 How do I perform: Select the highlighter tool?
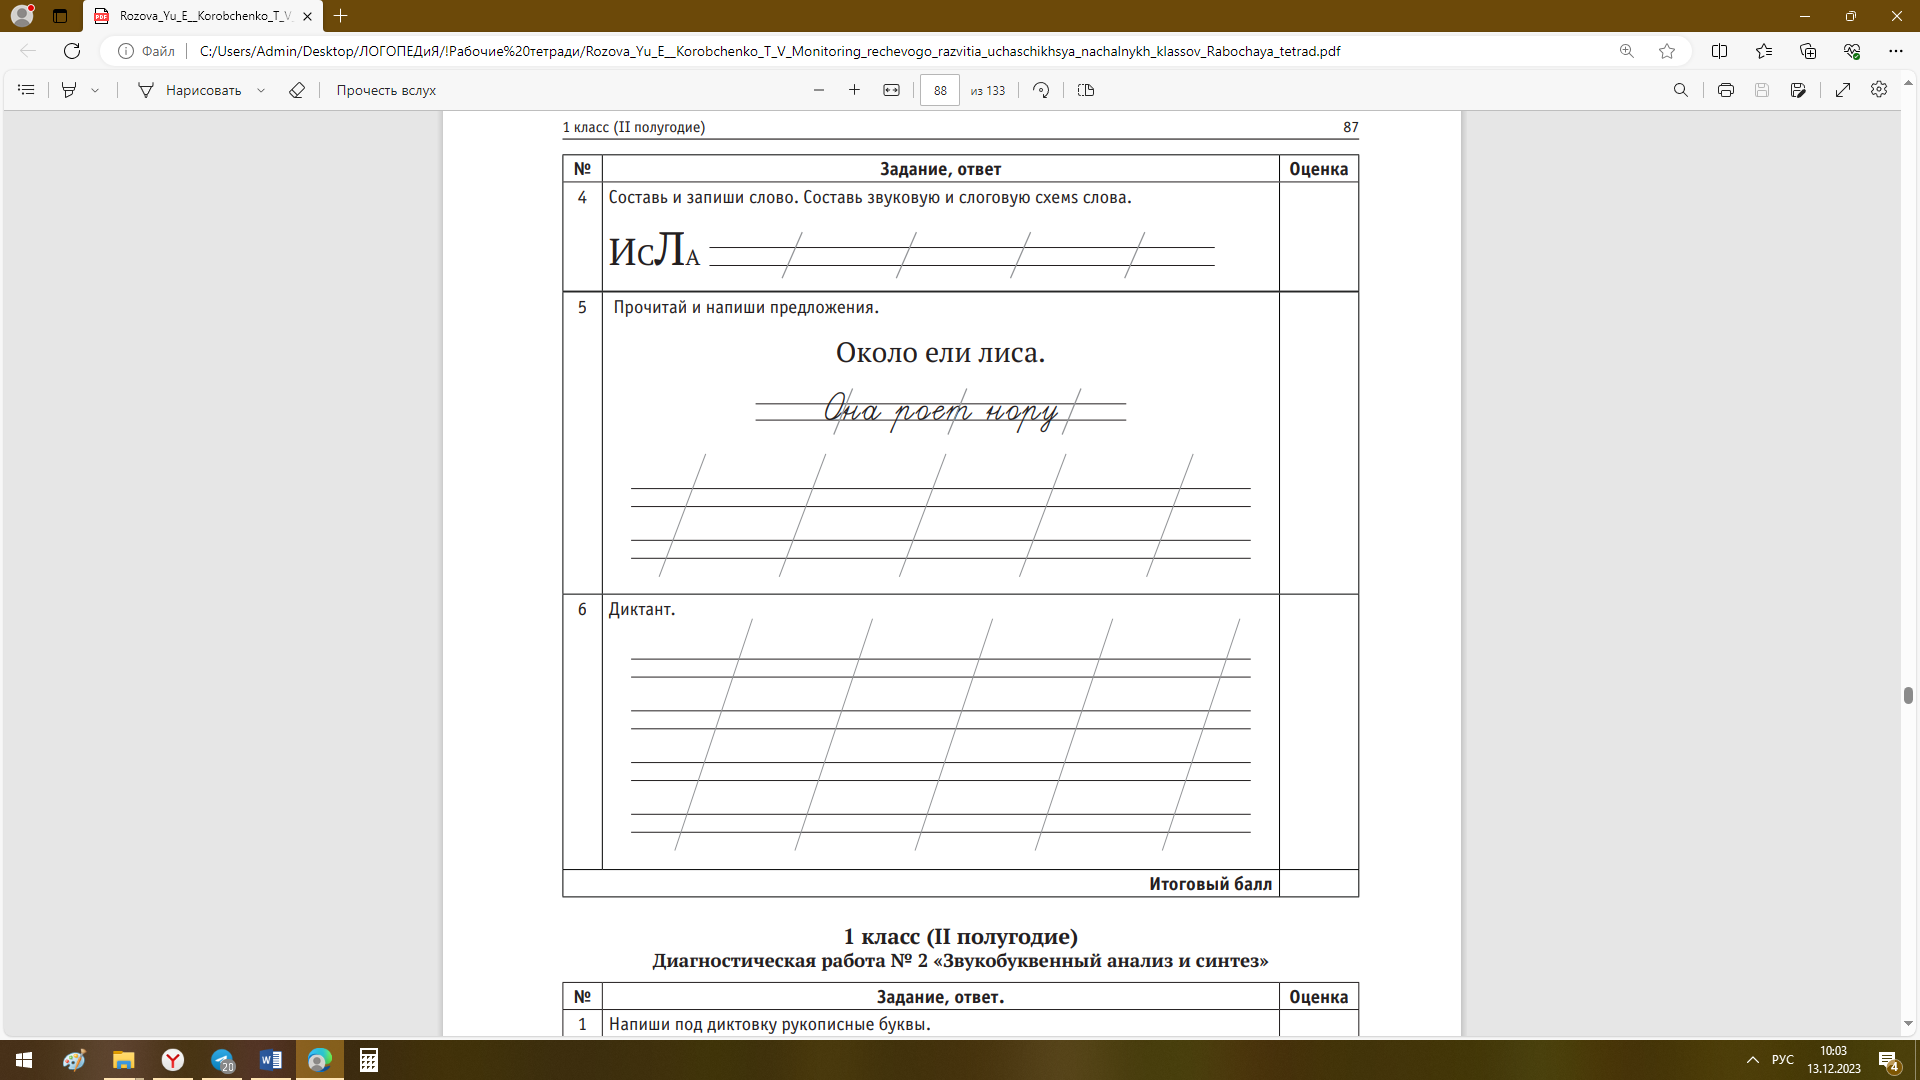click(x=69, y=90)
